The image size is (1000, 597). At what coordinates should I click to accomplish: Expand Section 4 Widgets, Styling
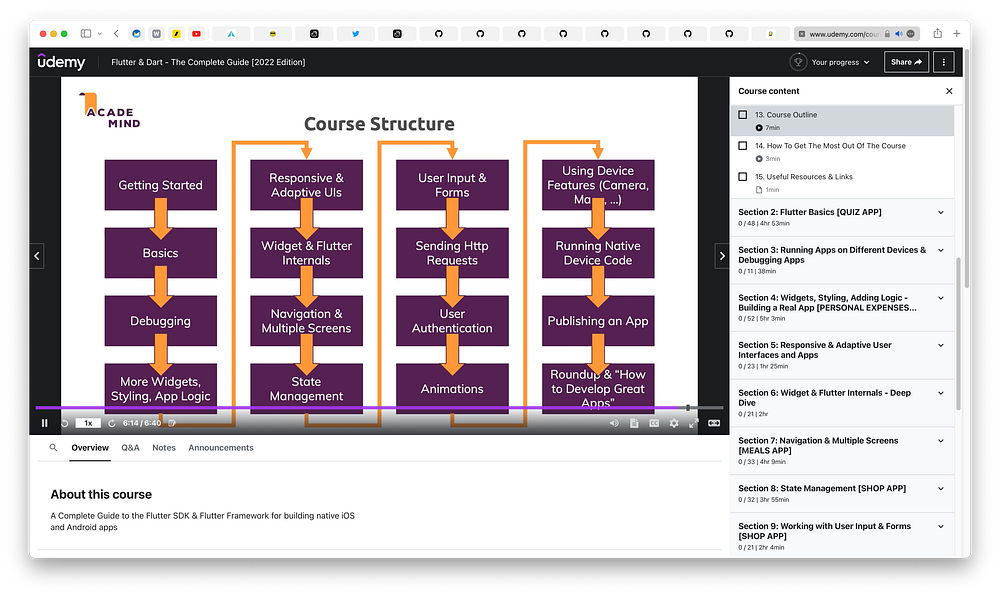click(941, 298)
